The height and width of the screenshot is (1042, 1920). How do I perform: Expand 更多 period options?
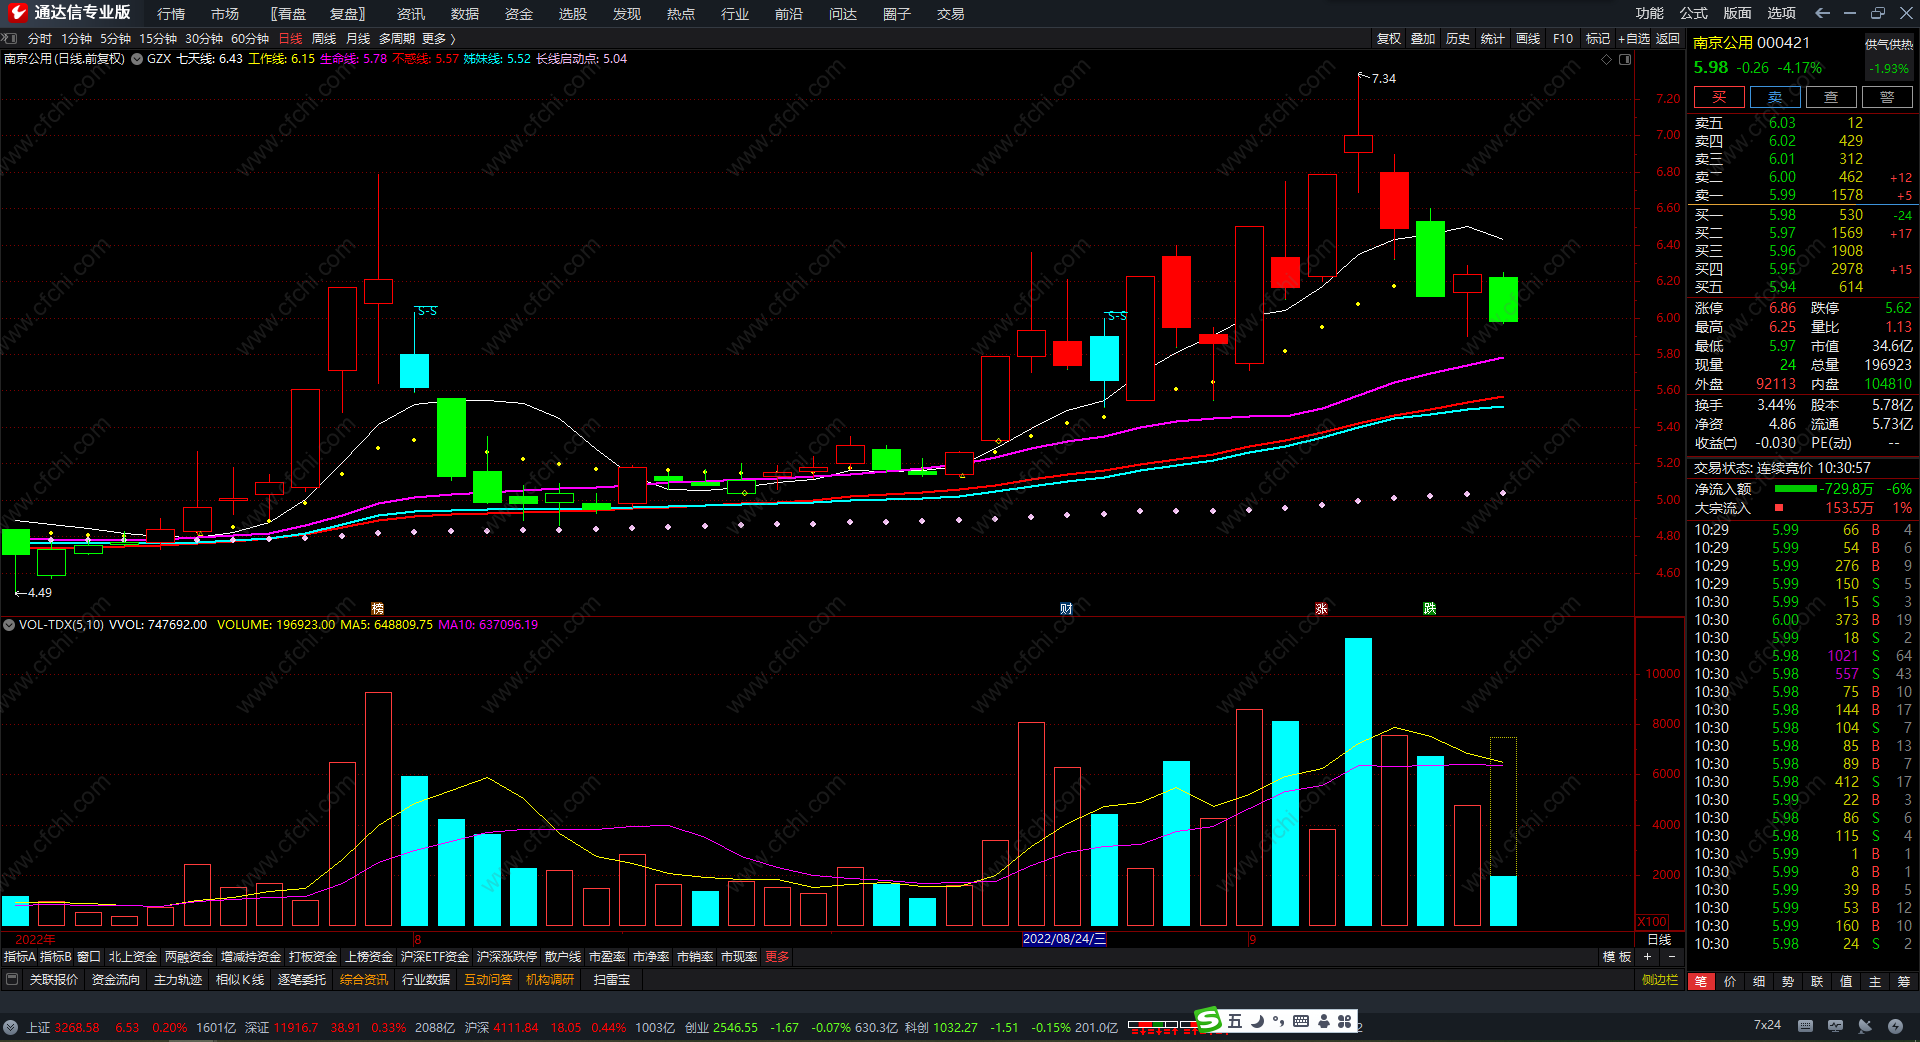439,39
